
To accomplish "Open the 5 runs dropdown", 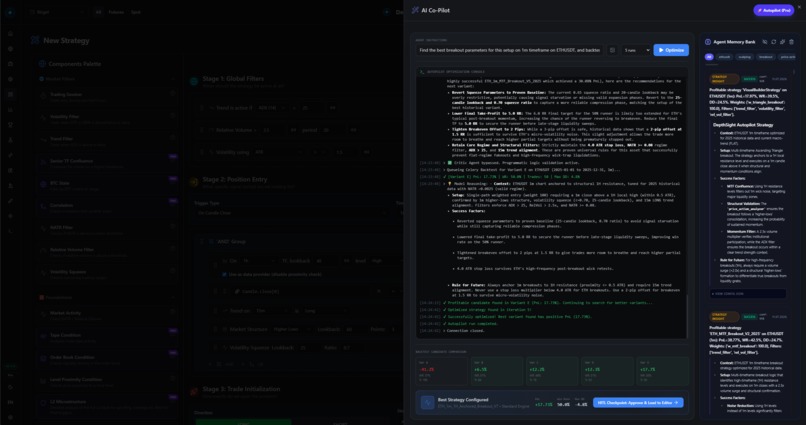I will click(x=636, y=50).
